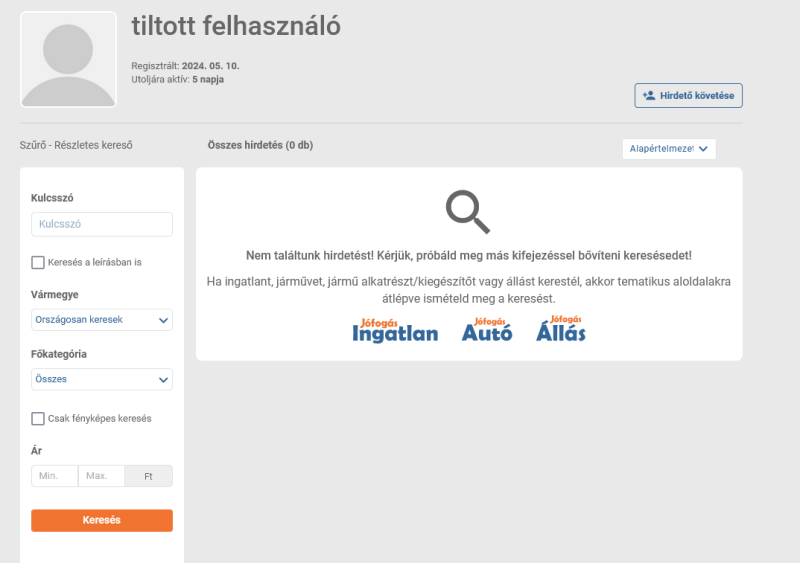Click the Kulcsszó keyword input field

pyautogui.click(x=102, y=224)
